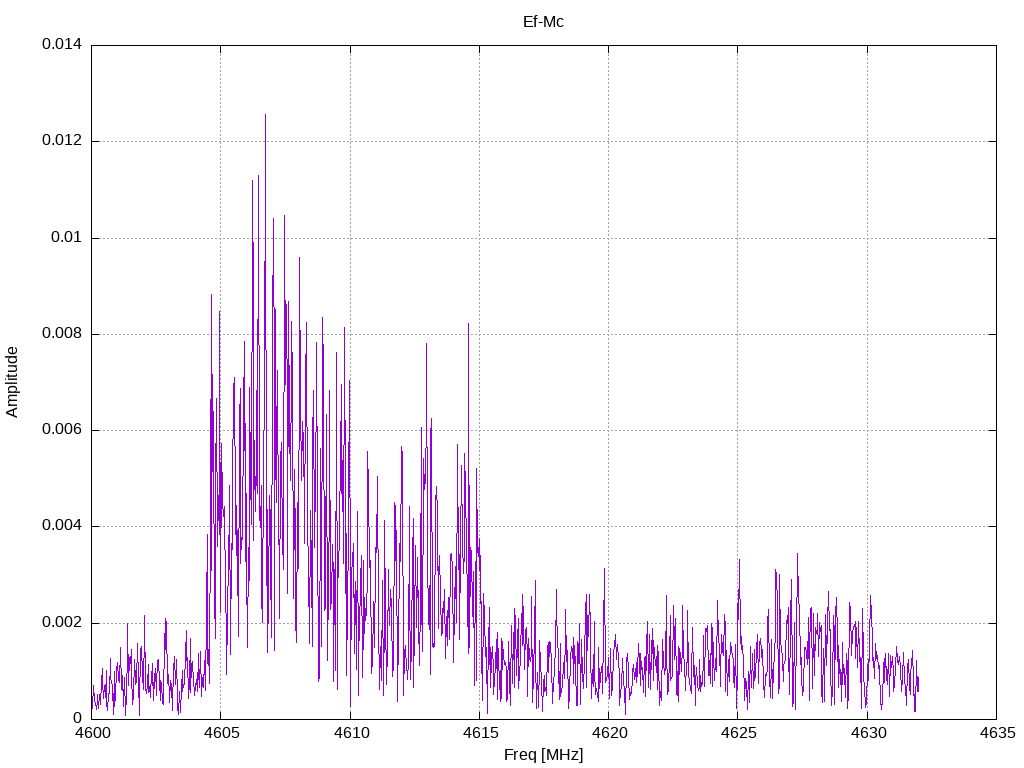This screenshot has height=768, width=1024.
Task: Click the tip of the tallest spectrum peak
Action: point(265,115)
